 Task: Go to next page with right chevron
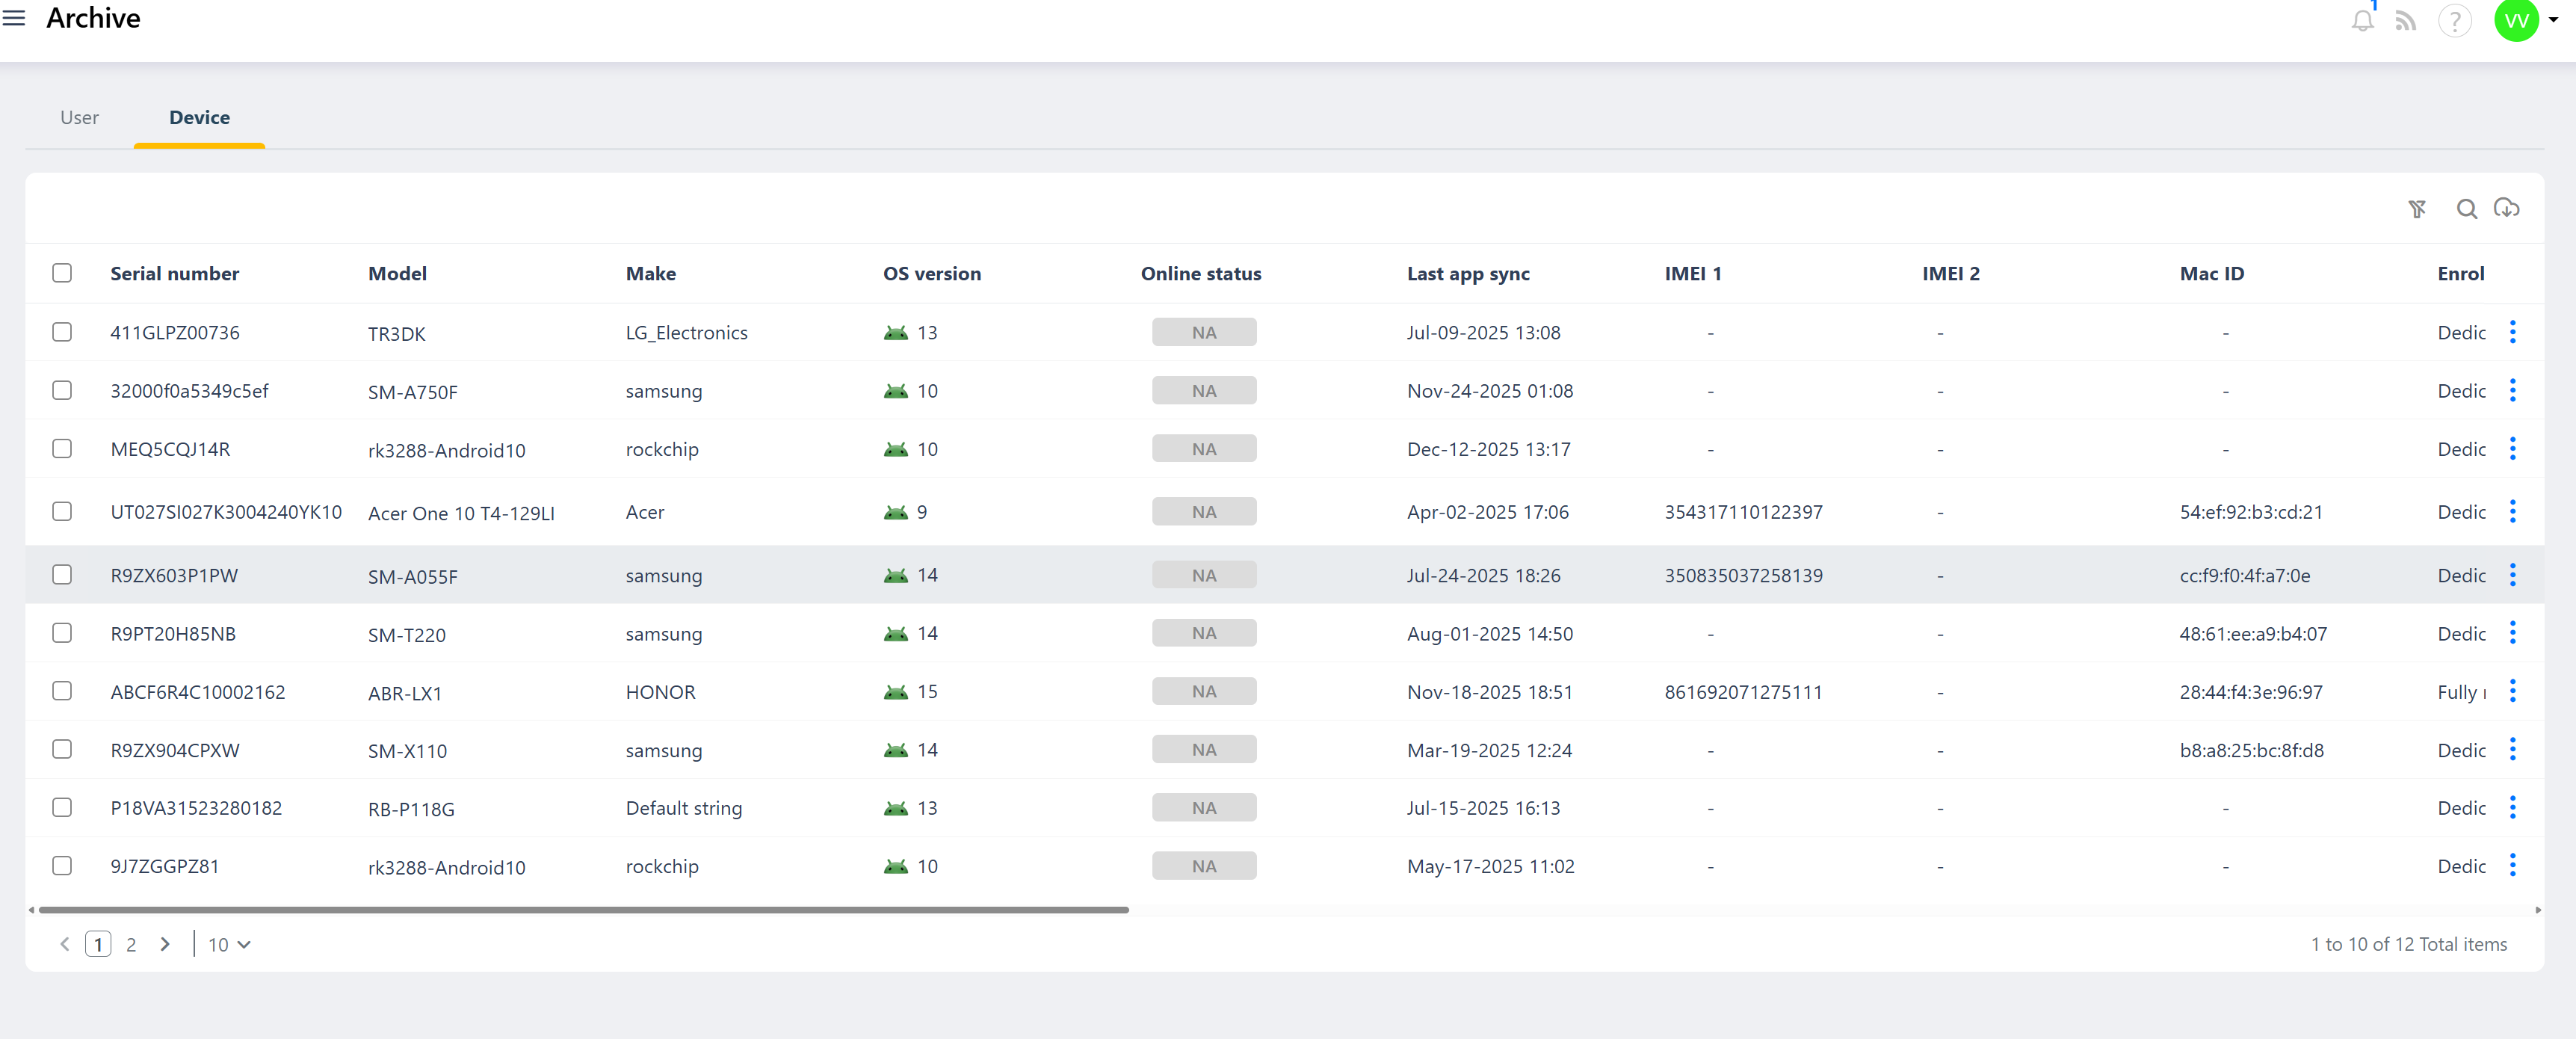(165, 944)
